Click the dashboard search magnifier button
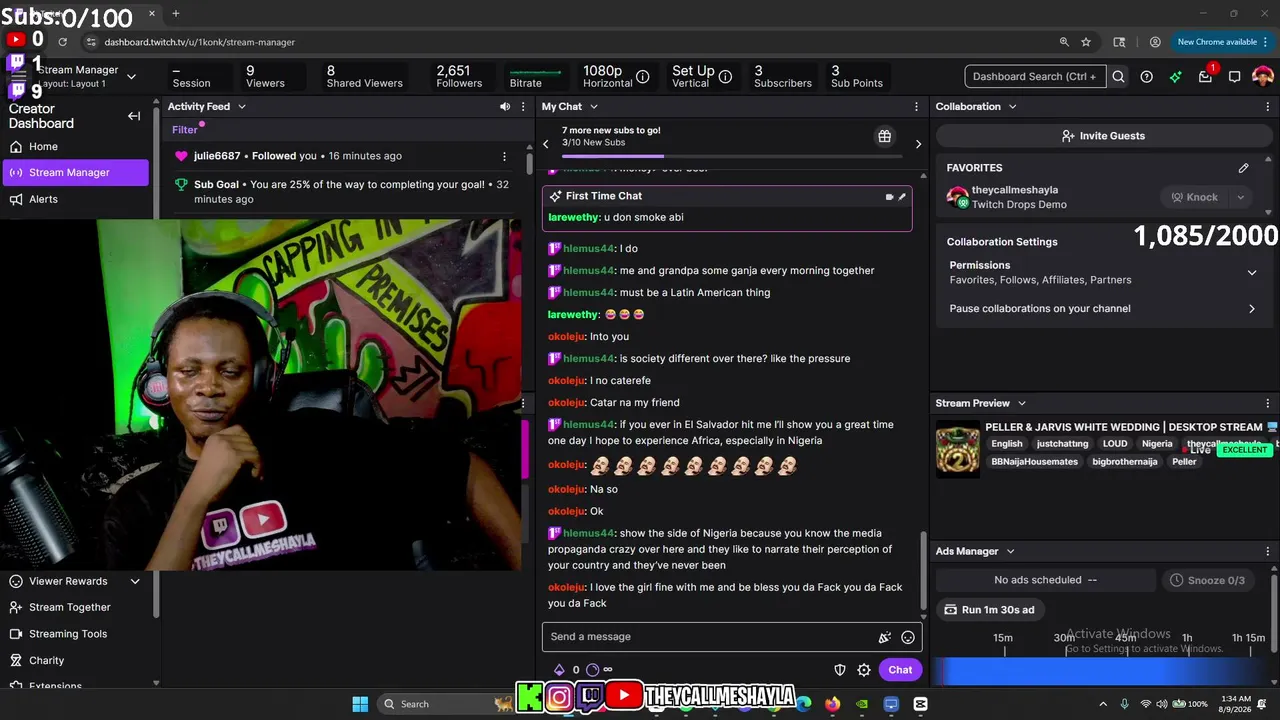Viewport: 1280px width, 720px height. [1119, 77]
